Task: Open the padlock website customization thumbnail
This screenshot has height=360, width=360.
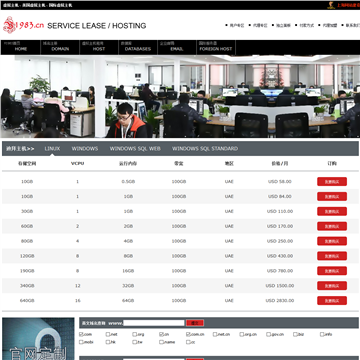Action: 38,339
